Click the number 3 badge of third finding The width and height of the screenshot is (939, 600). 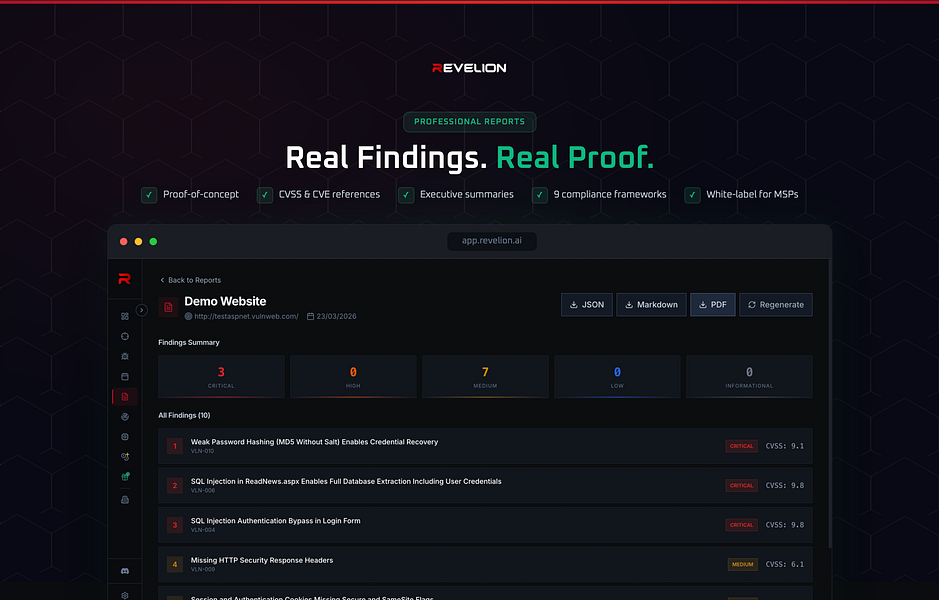(175, 525)
